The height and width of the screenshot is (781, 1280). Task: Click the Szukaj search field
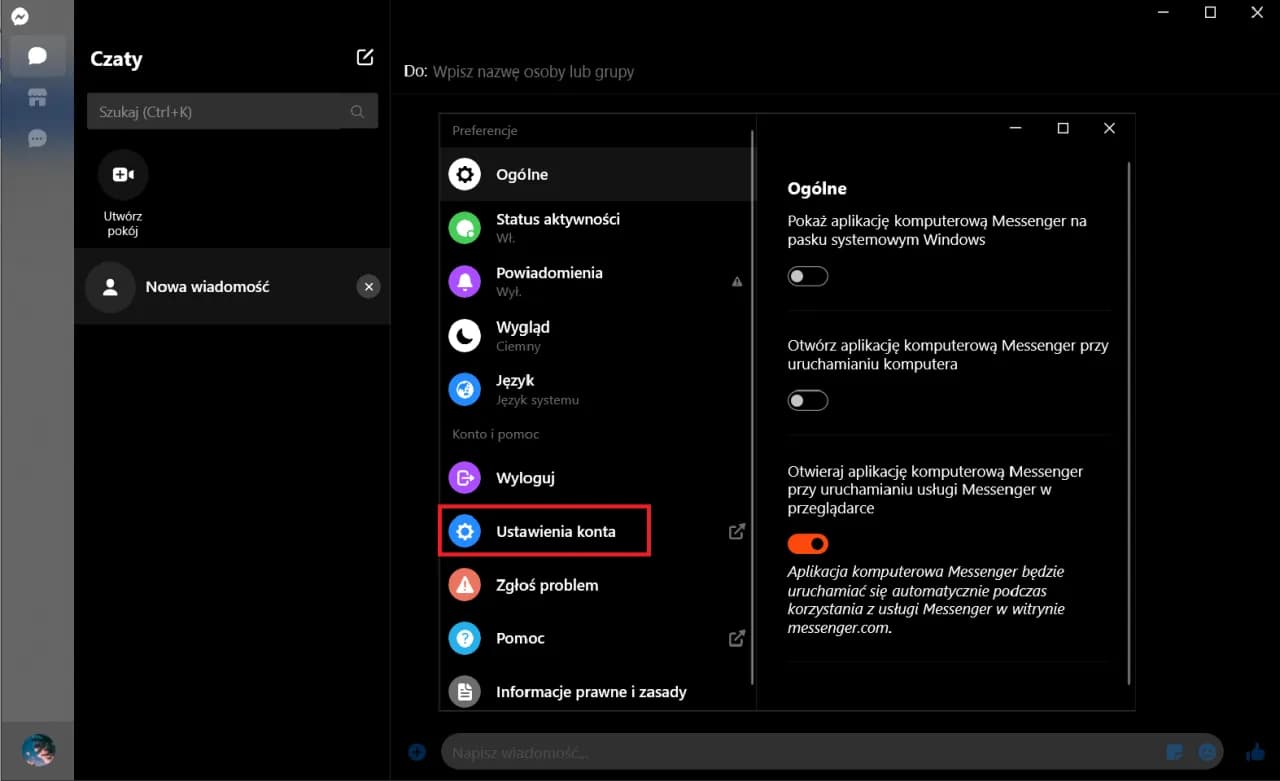coord(220,112)
